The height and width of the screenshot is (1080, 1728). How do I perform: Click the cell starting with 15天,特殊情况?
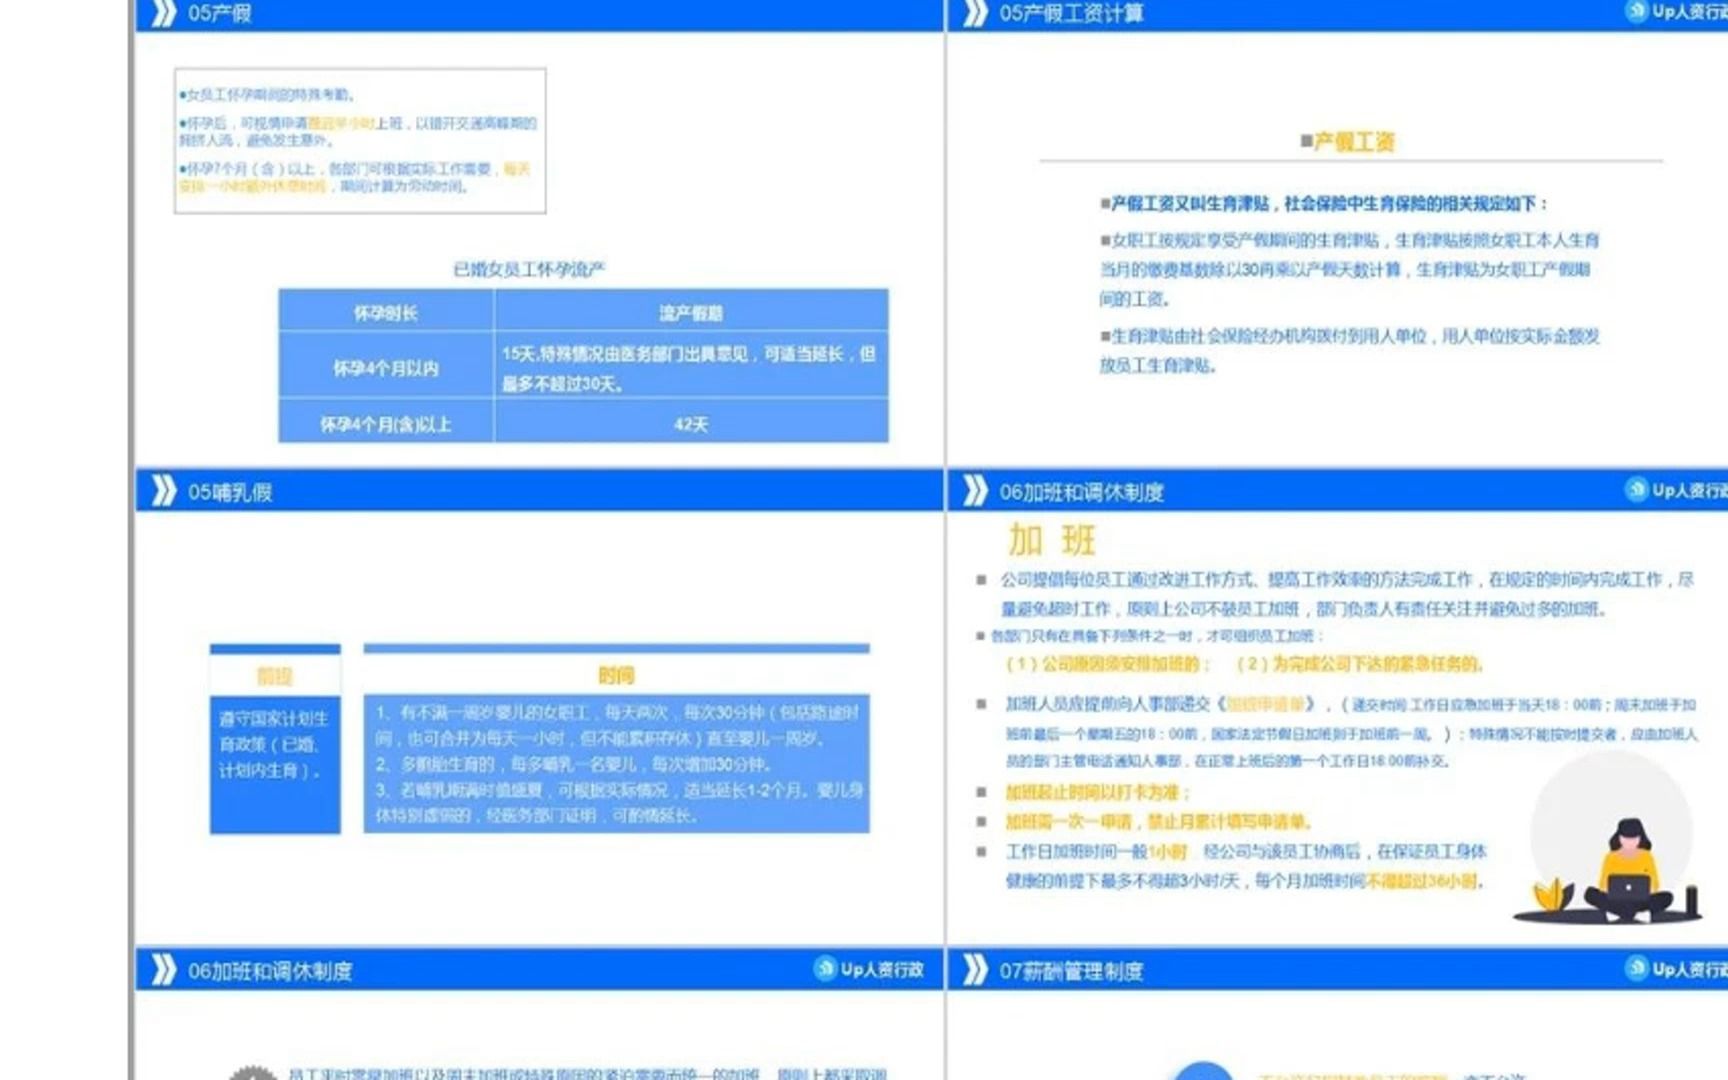(x=691, y=367)
